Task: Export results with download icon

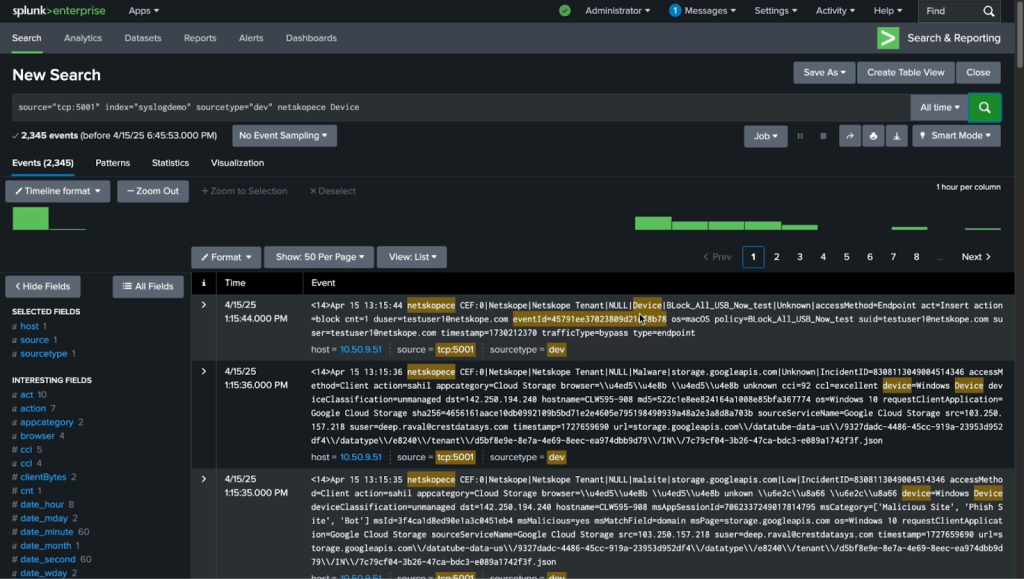Action: 897,136
